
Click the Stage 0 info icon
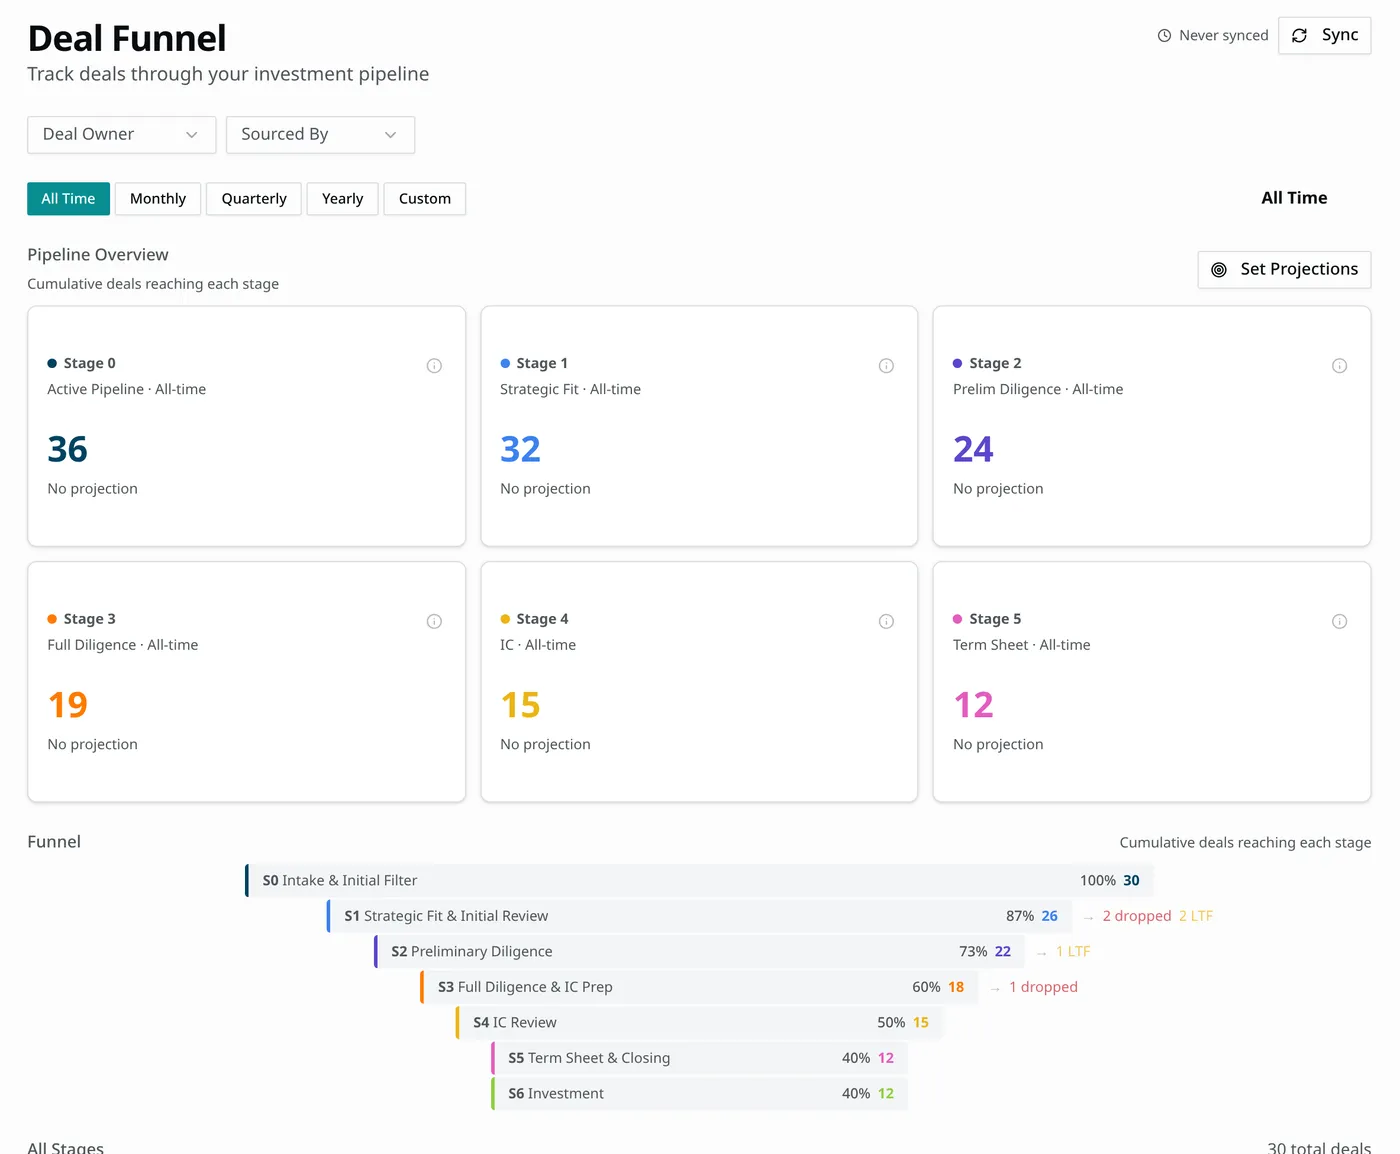coord(434,366)
